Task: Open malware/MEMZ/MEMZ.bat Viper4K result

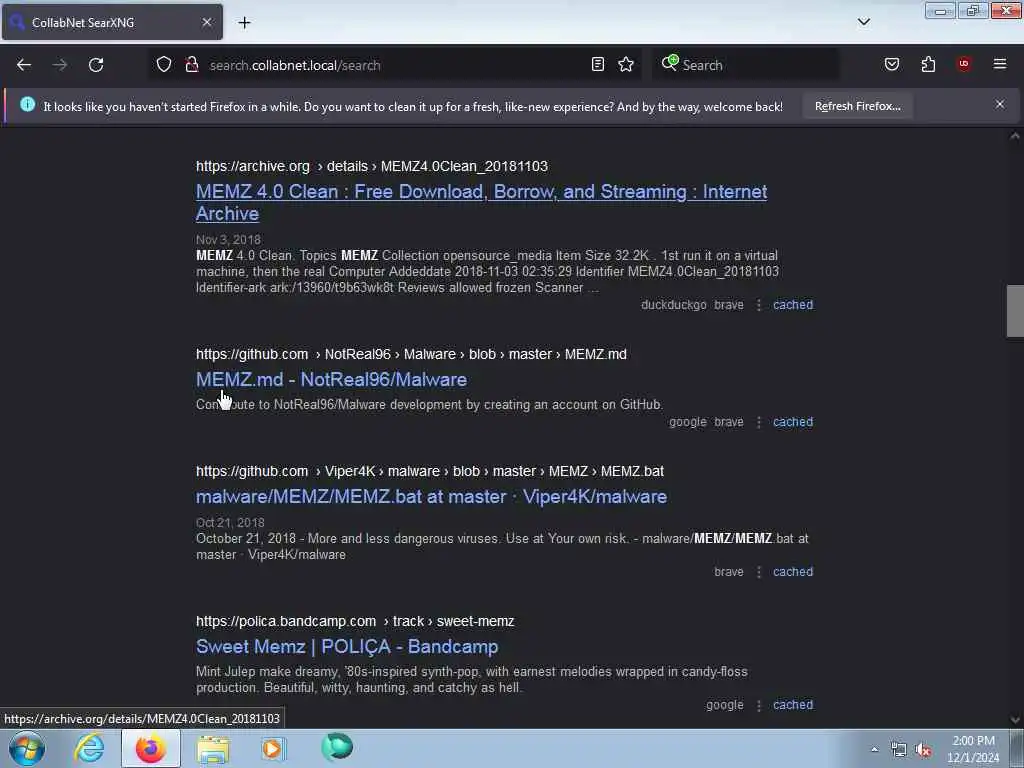Action: 431,496
